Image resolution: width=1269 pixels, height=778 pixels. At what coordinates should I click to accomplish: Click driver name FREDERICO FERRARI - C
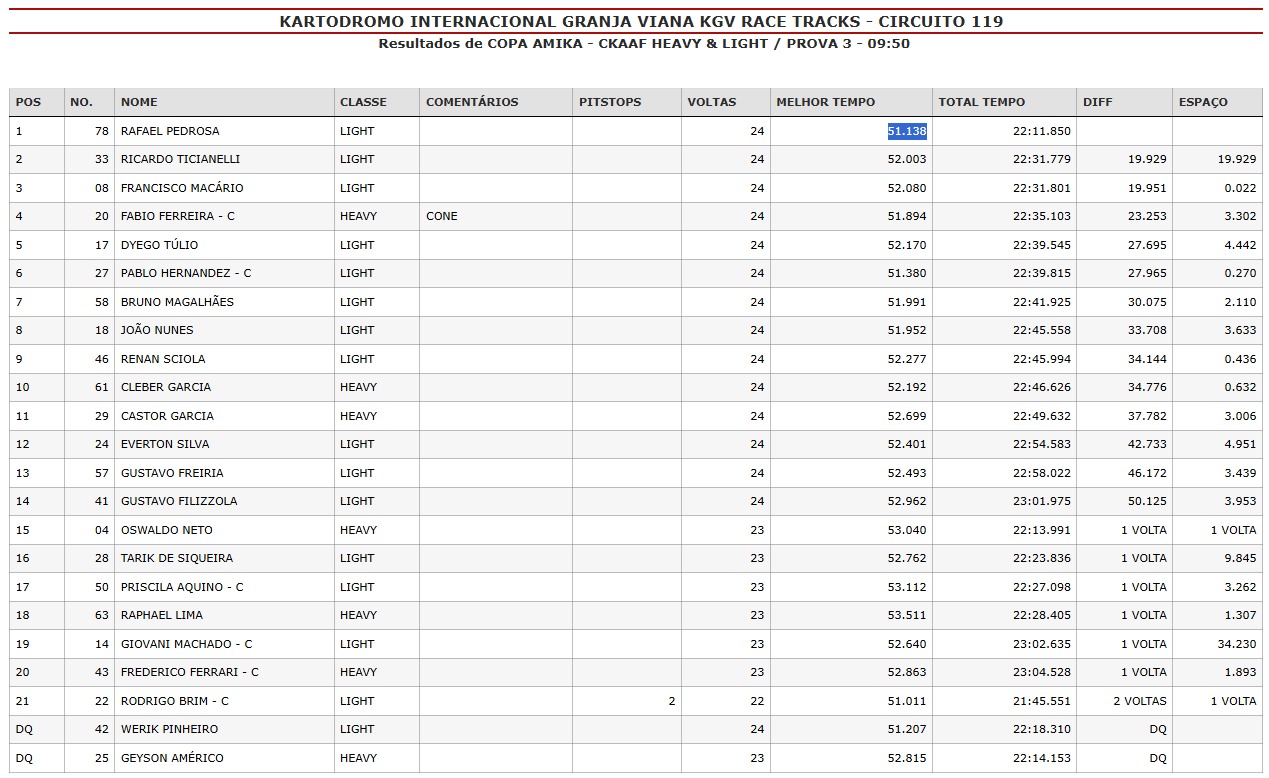point(190,672)
